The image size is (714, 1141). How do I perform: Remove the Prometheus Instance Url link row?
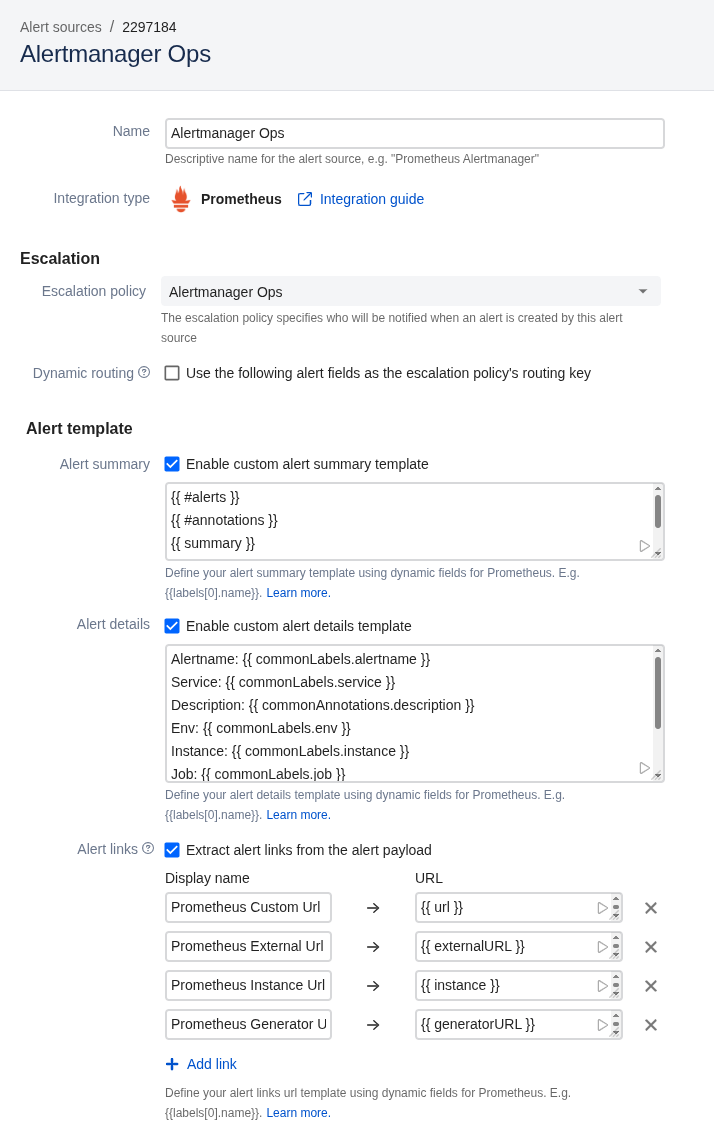click(651, 986)
